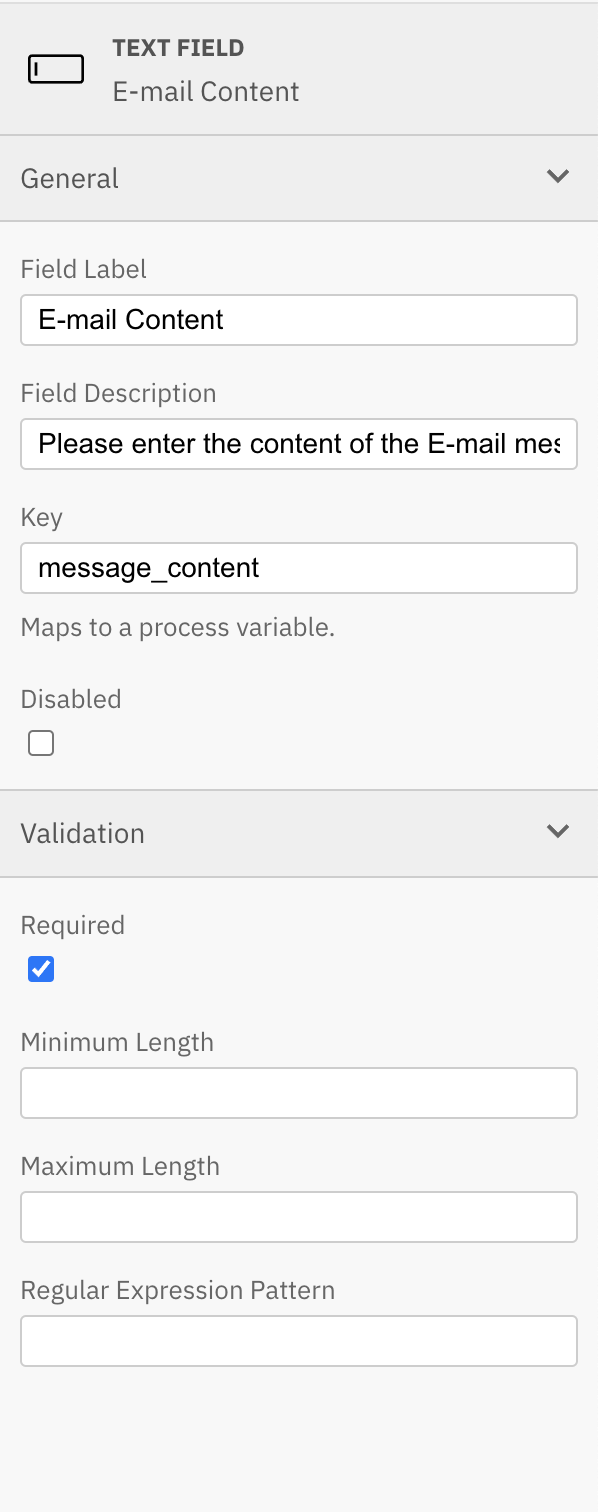
Task: Select the E-mail Content field title
Action: click(206, 91)
